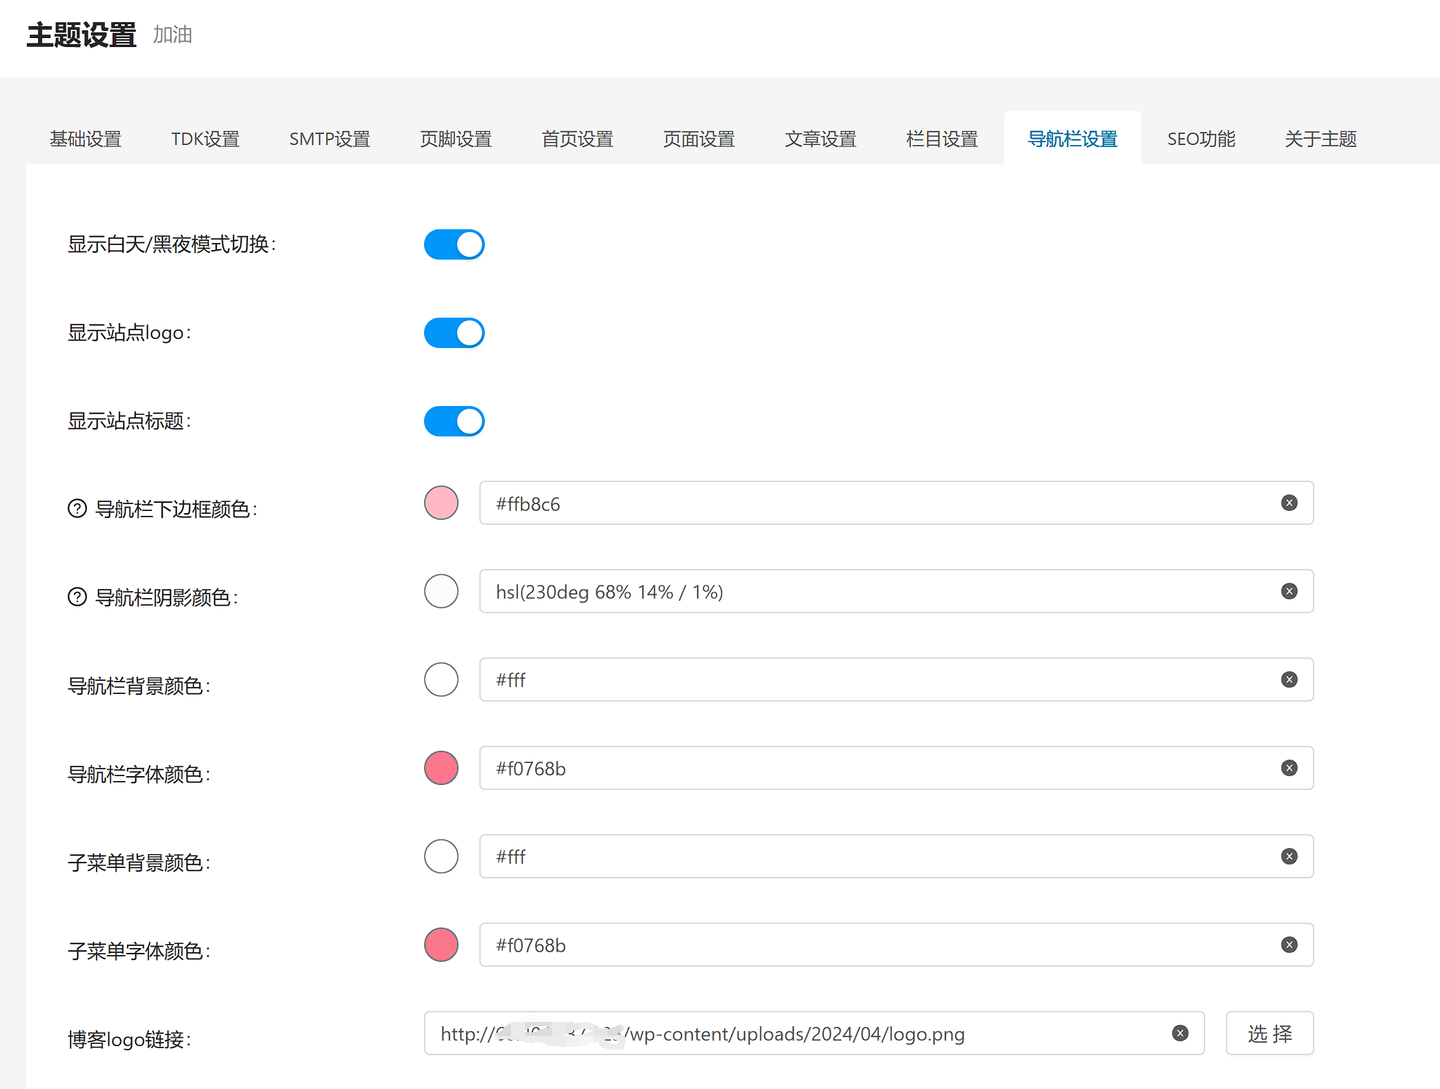Toggle 显示站点logo switch
The width and height of the screenshot is (1440, 1089).
click(454, 333)
